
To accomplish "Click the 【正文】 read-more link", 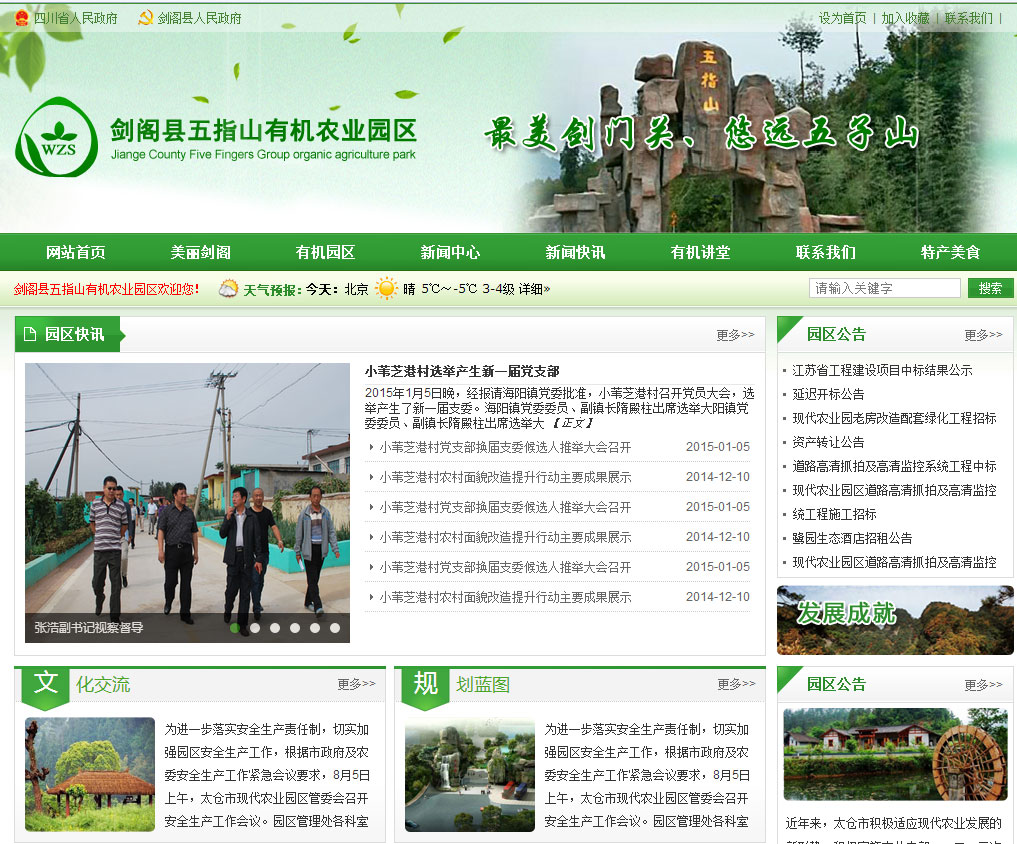I will (573, 423).
